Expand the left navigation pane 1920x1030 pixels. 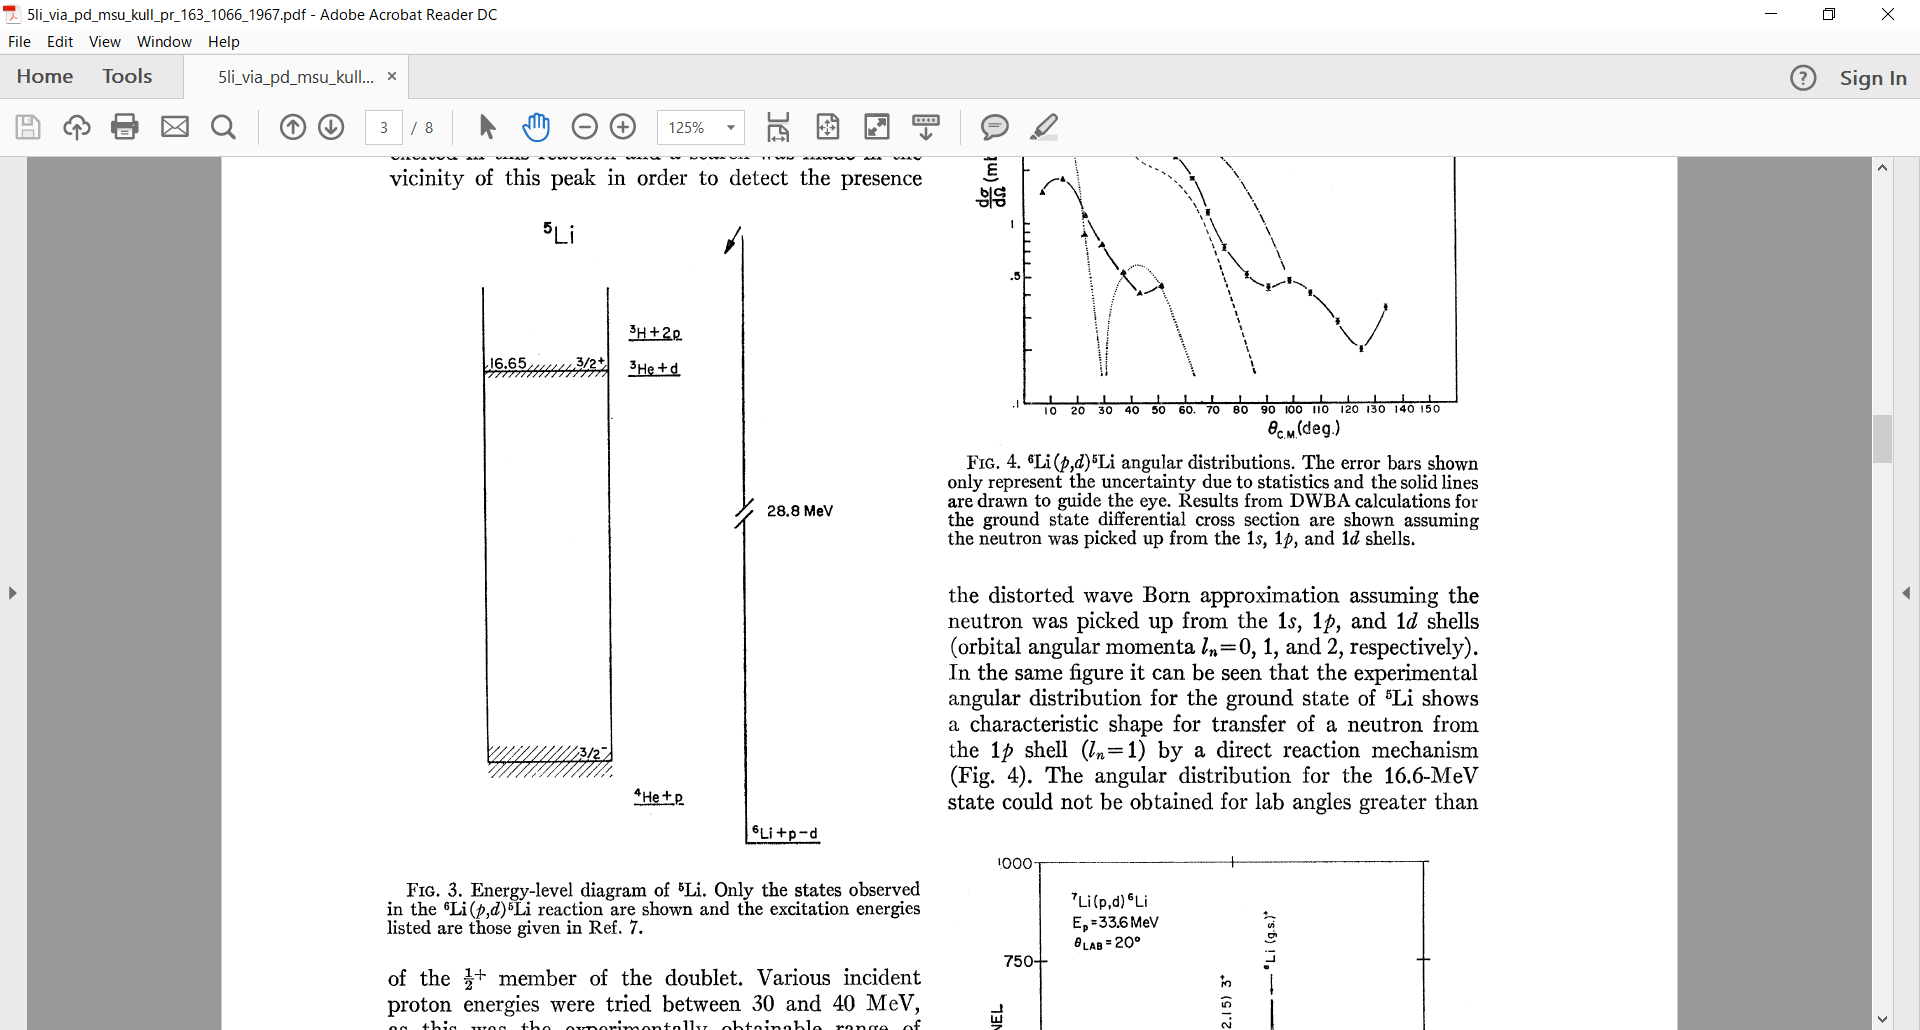[12, 593]
